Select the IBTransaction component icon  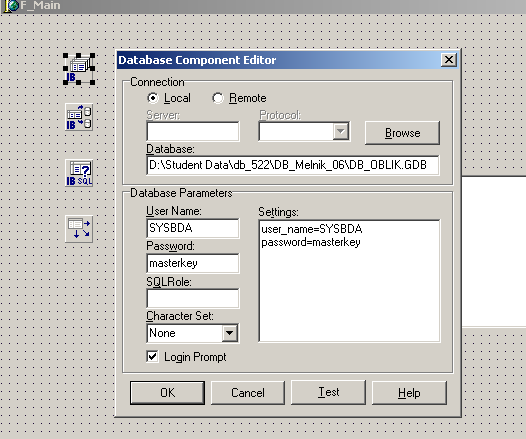[79, 117]
